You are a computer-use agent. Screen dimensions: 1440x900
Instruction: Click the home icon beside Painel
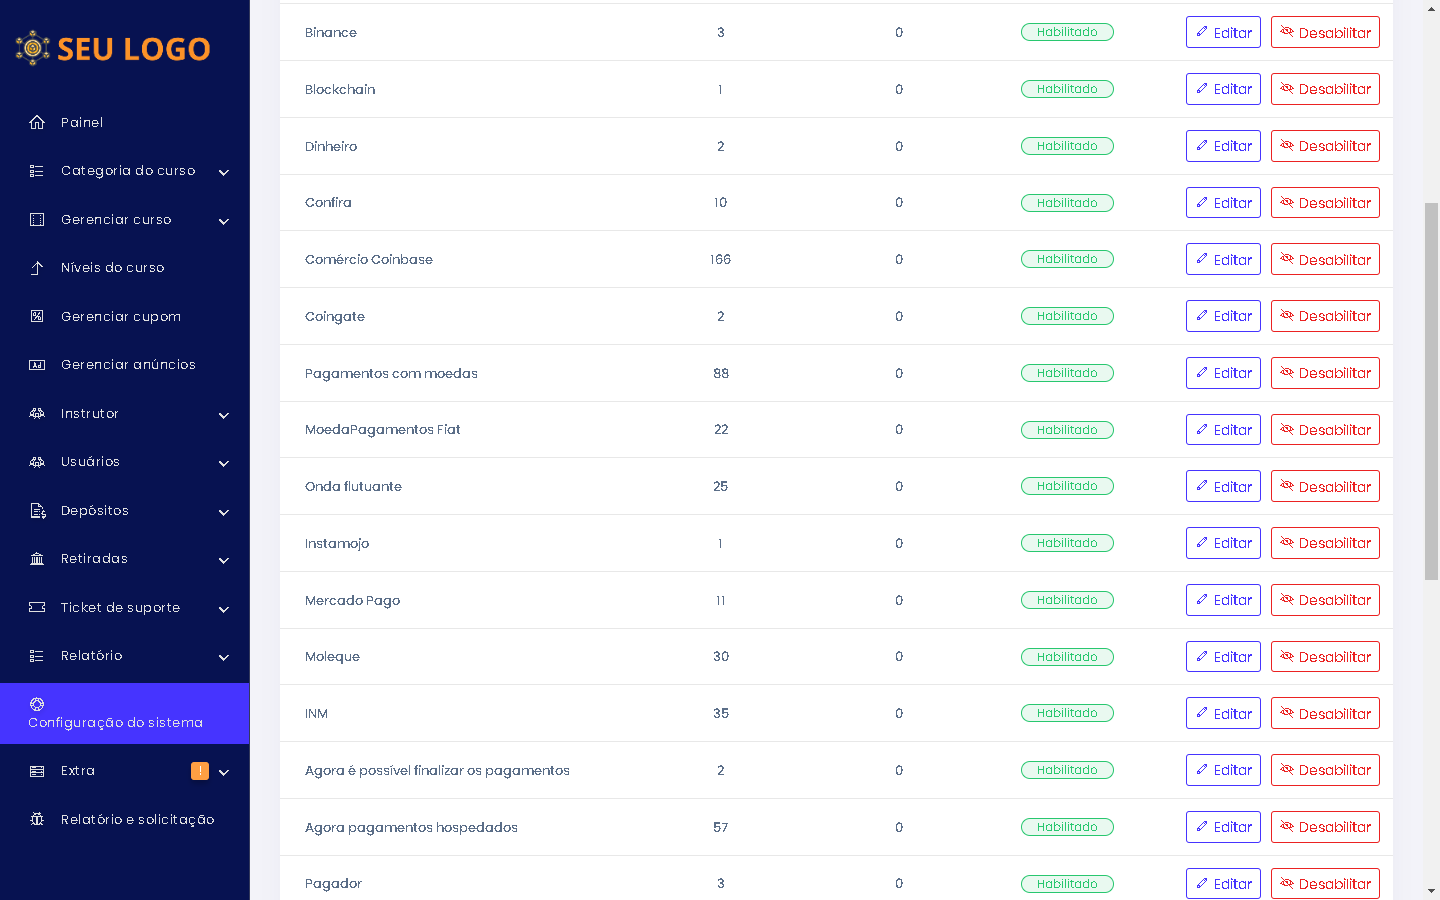(x=37, y=122)
